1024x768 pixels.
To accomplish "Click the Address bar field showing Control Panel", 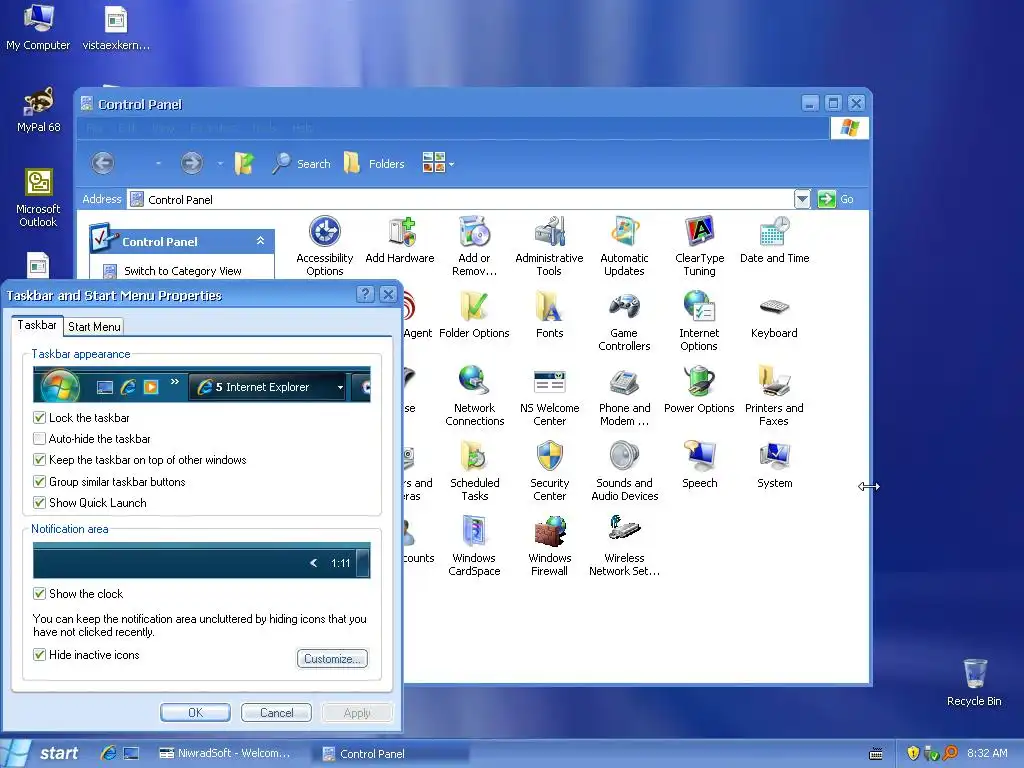I will 460,199.
